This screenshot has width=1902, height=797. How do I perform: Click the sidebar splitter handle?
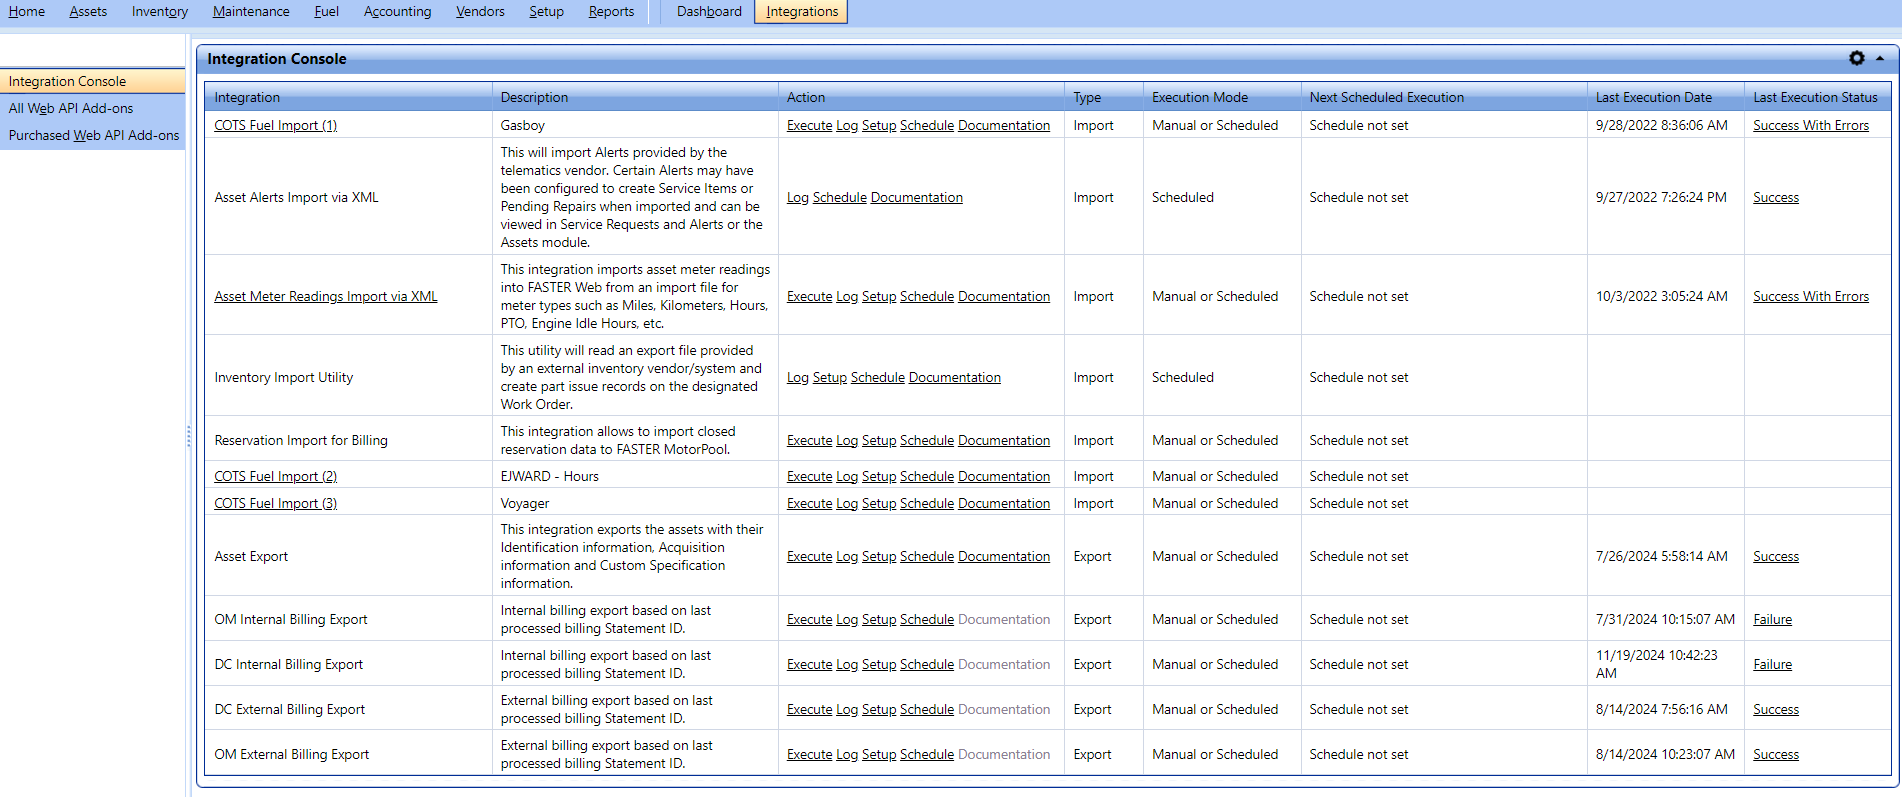click(x=188, y=436)
